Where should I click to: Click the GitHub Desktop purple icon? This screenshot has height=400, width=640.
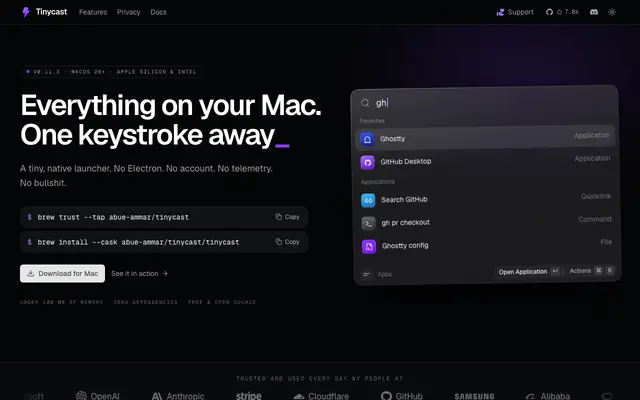[367, 162]
